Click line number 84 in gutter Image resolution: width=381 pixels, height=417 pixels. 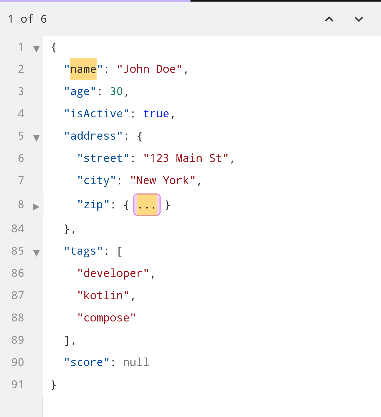18,228
